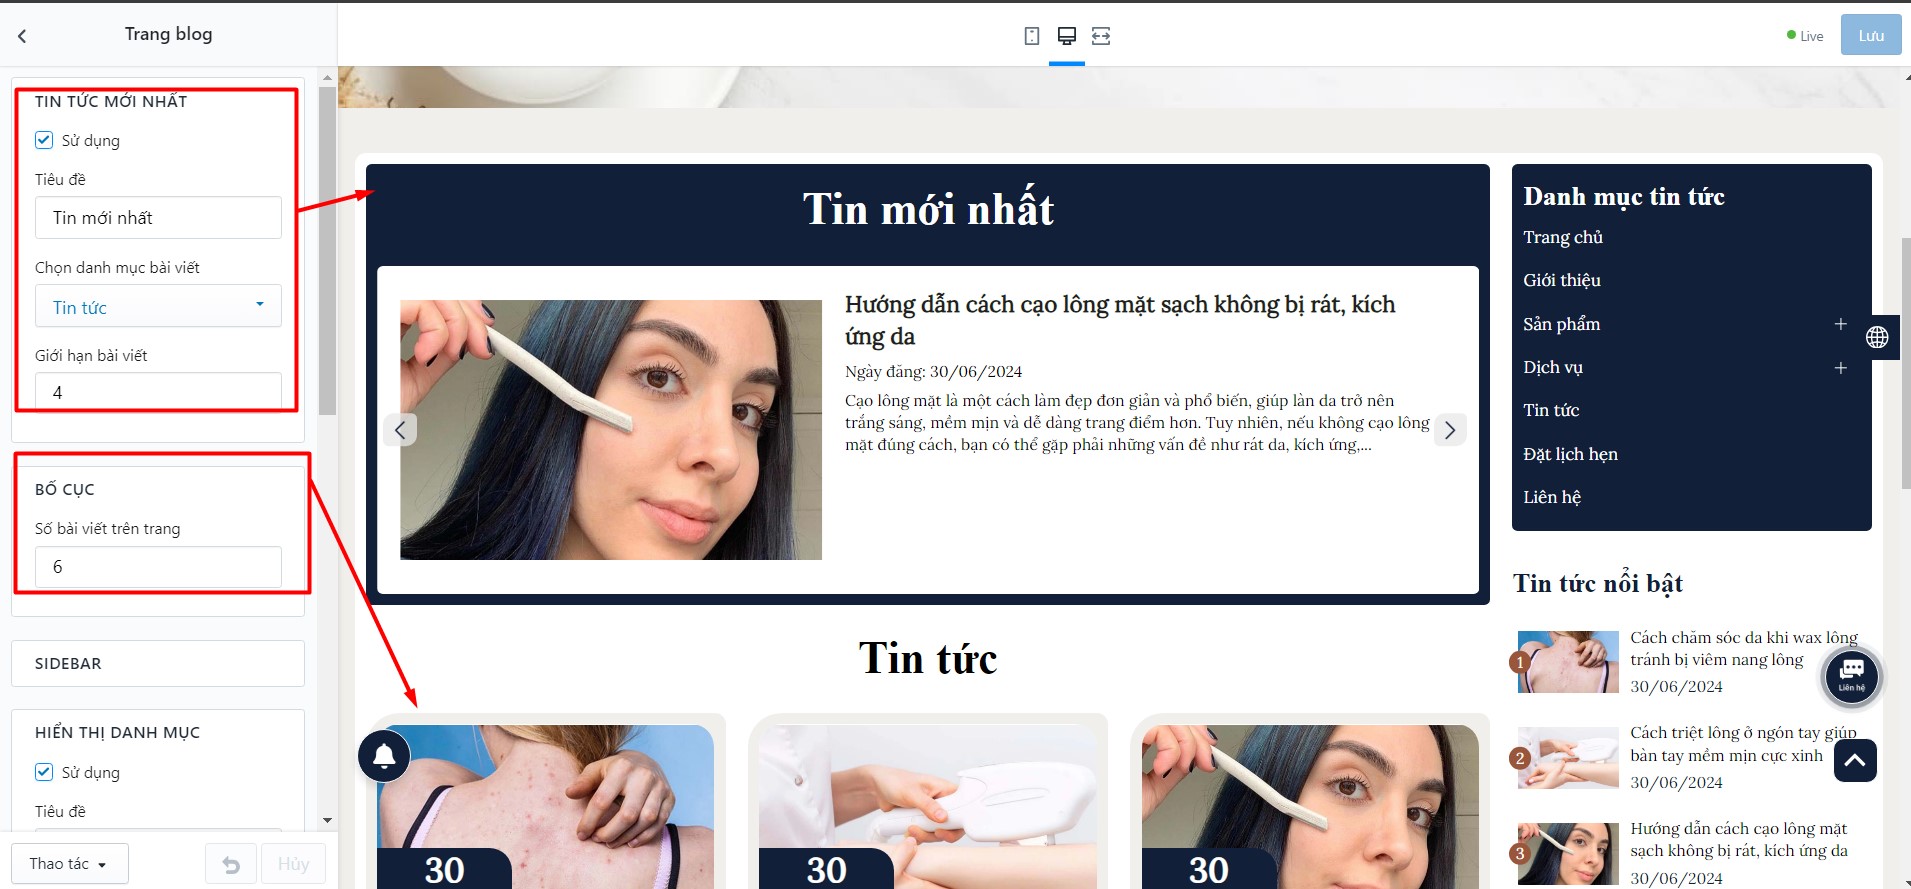This screenshot has width=1911, height=889.
Task: Expand the SIDEBAR section
Action: coord(158,663)
